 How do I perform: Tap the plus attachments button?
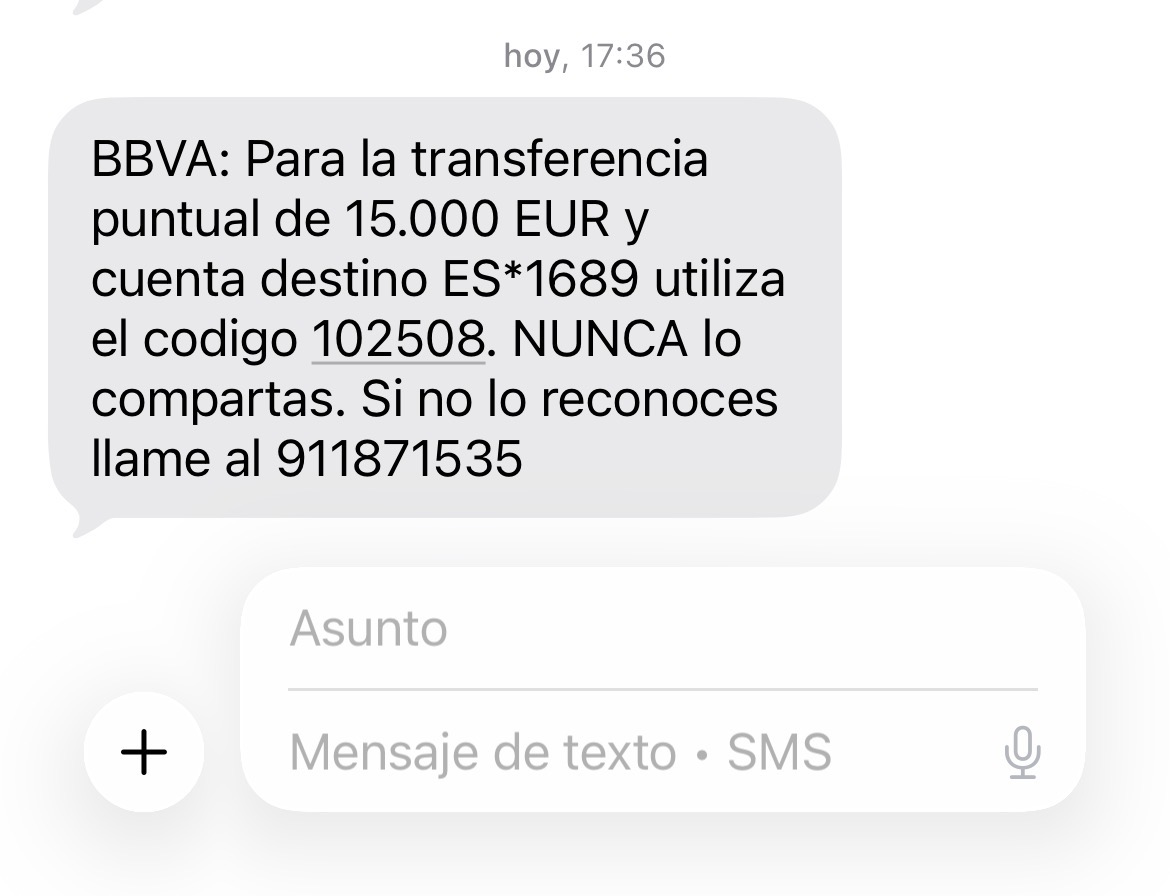click(x=144, y=752)
